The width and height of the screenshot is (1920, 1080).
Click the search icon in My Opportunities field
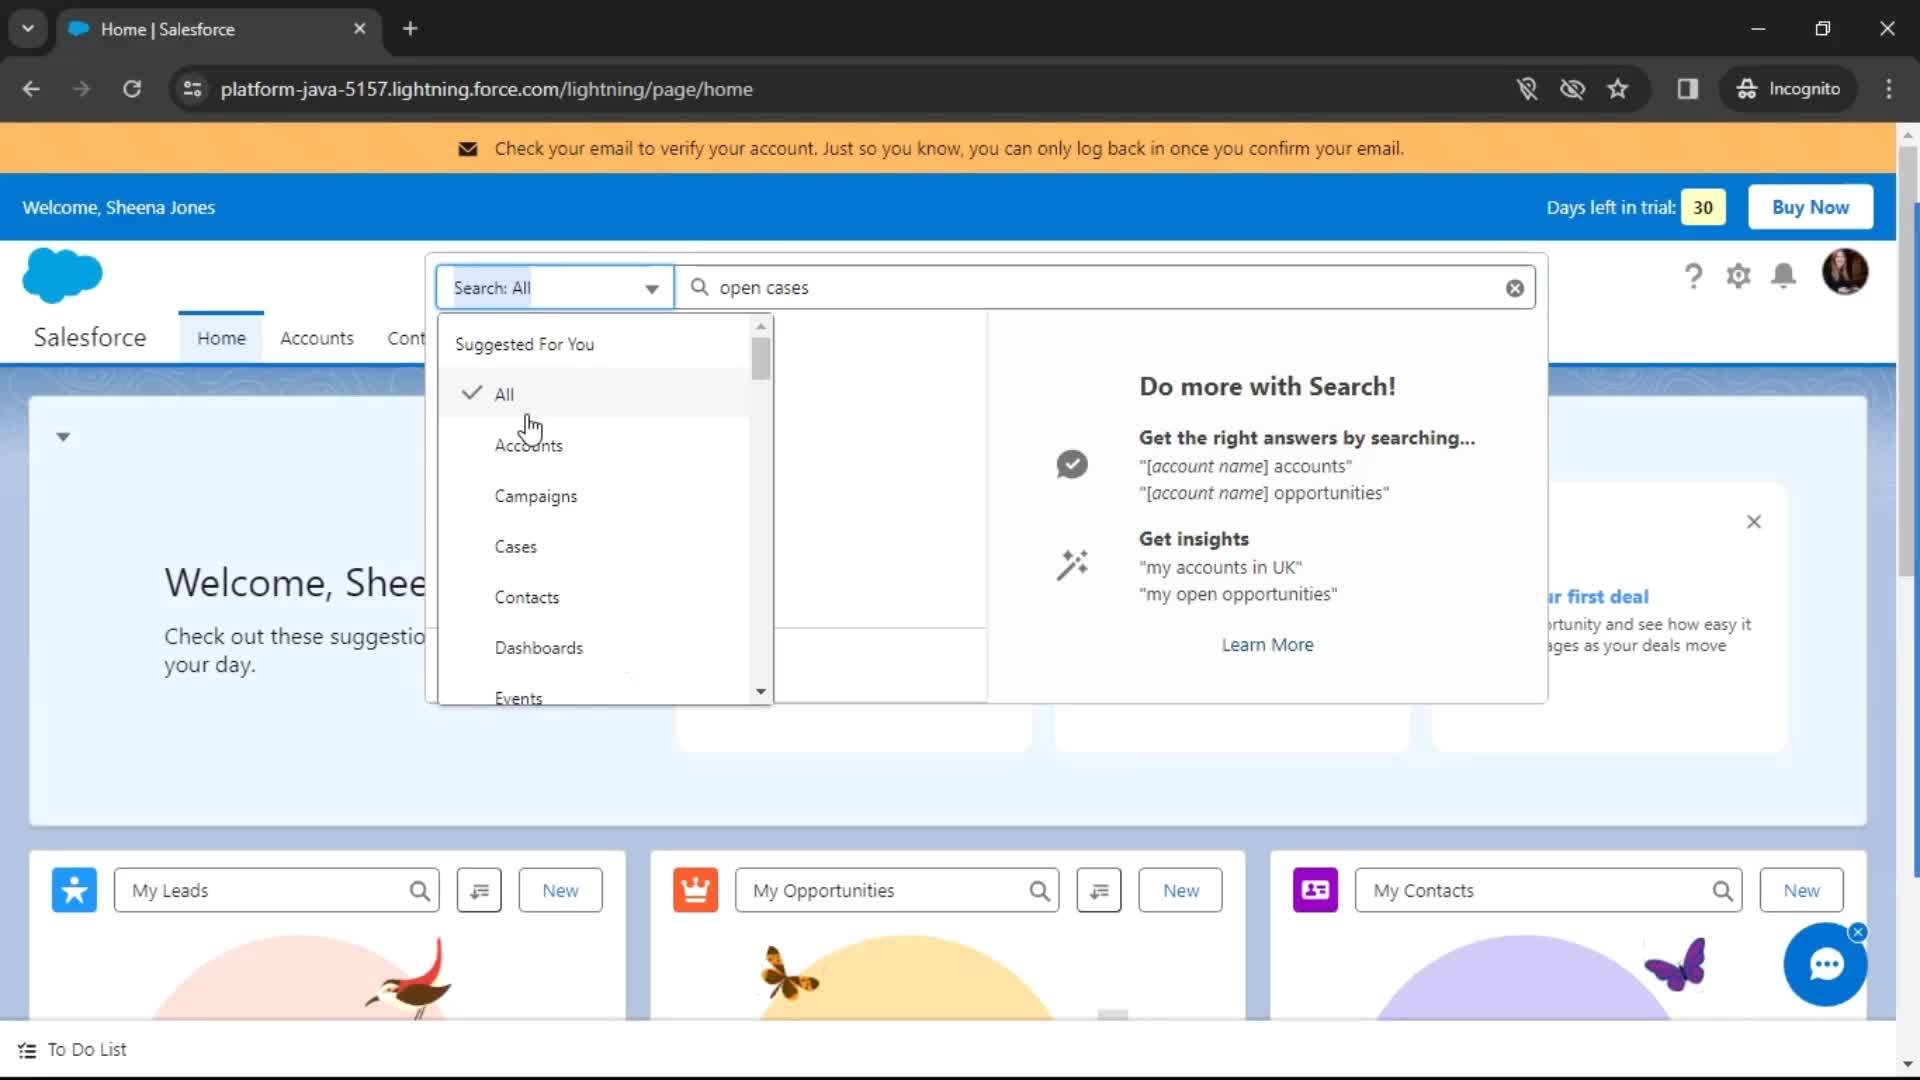coord(1040,891)
